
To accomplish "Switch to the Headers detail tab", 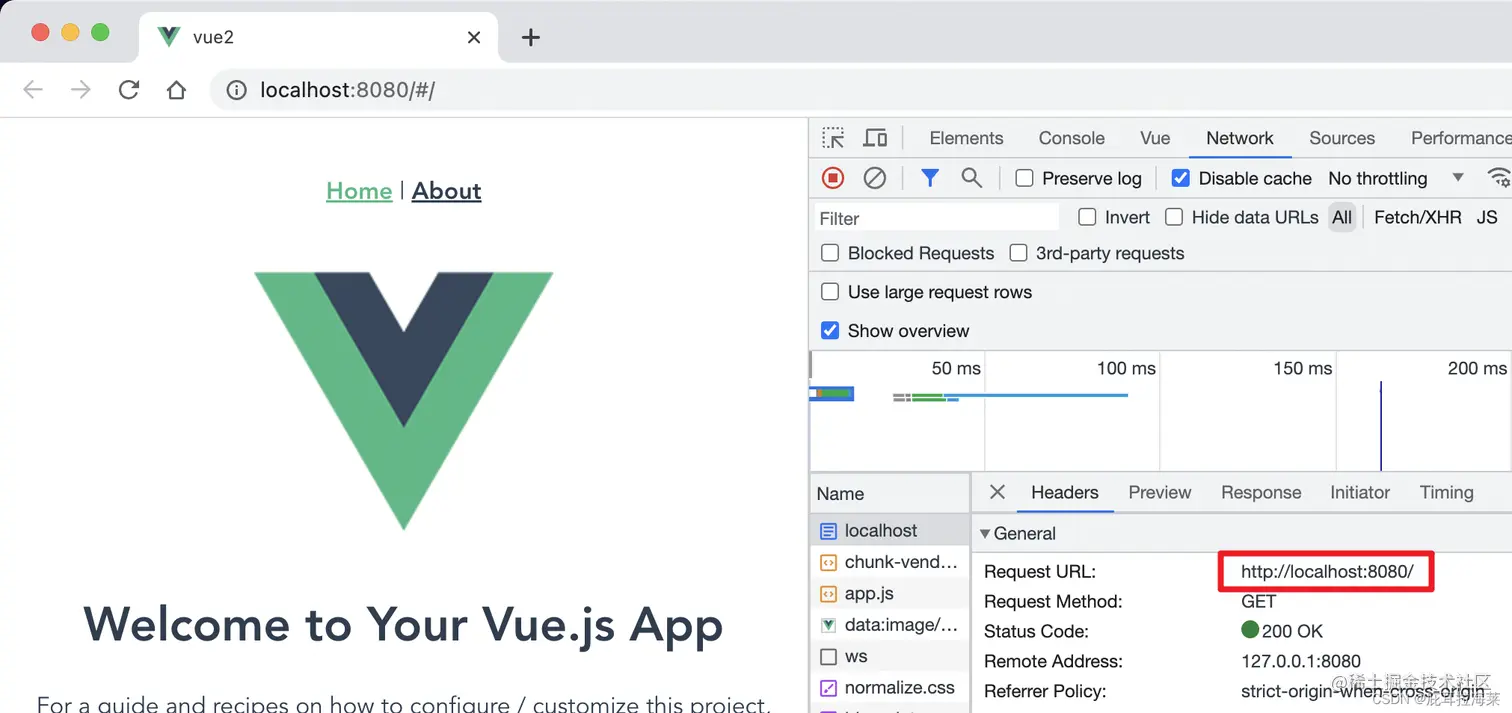I will (1065, 492).
